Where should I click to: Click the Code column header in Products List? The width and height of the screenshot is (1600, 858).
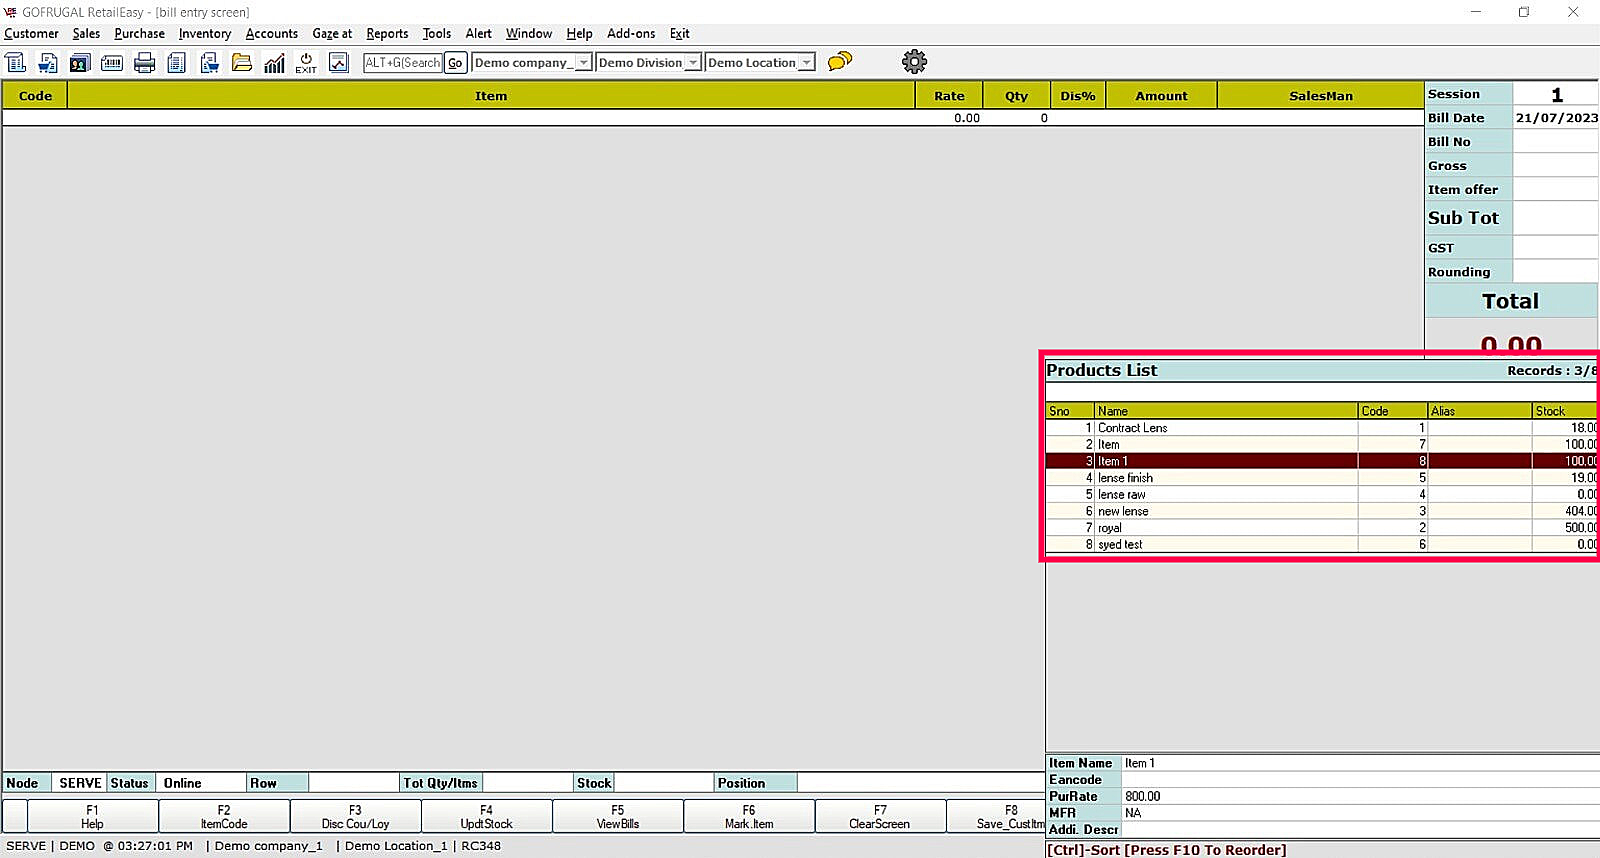(x=1392, y=411)
